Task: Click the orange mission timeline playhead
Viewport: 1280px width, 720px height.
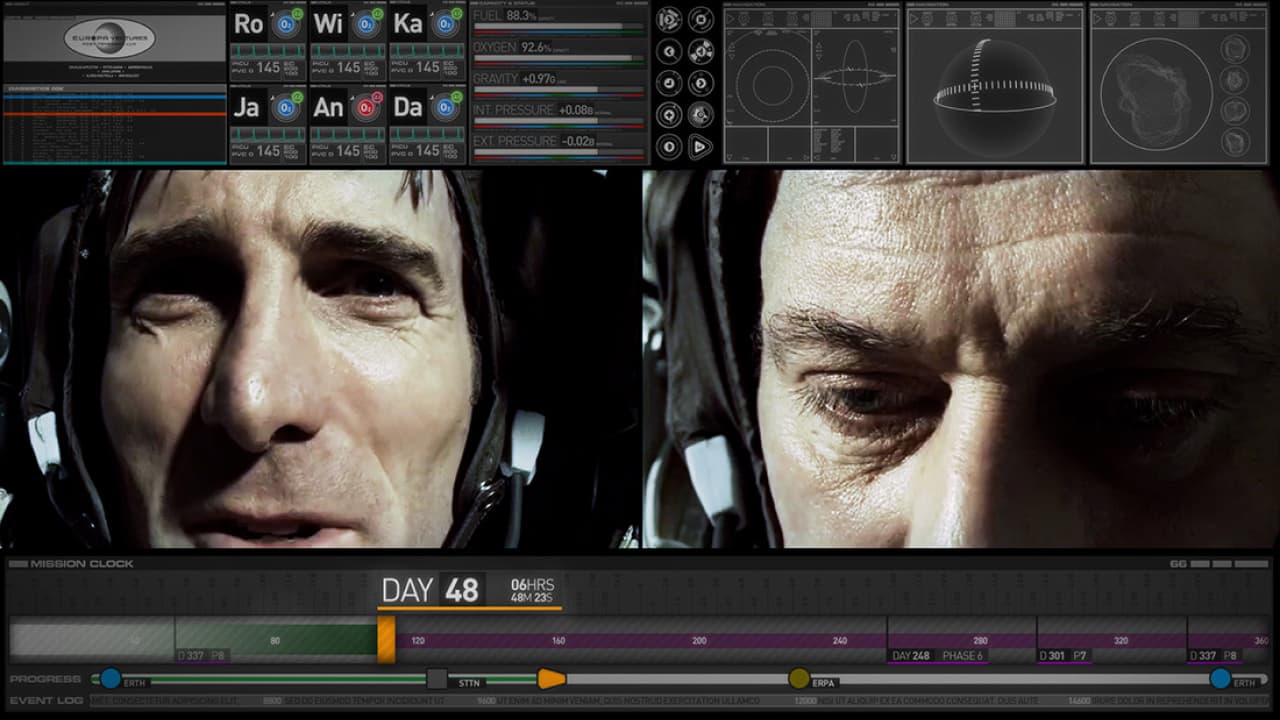Action: click(x=386, y=639)
